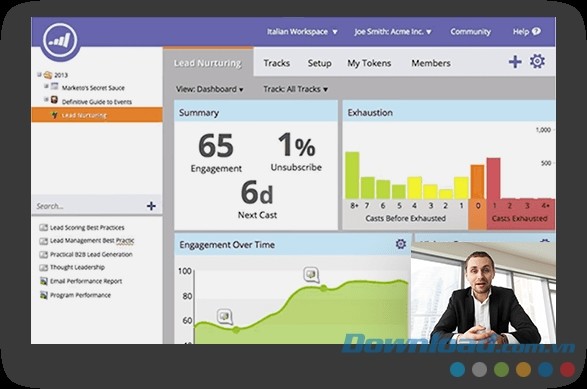Open Joe Smith: Acme Inc. dropdown
The height and width of the screenshot is (389, 587).
pyautogui.click(x=393, y=32)
